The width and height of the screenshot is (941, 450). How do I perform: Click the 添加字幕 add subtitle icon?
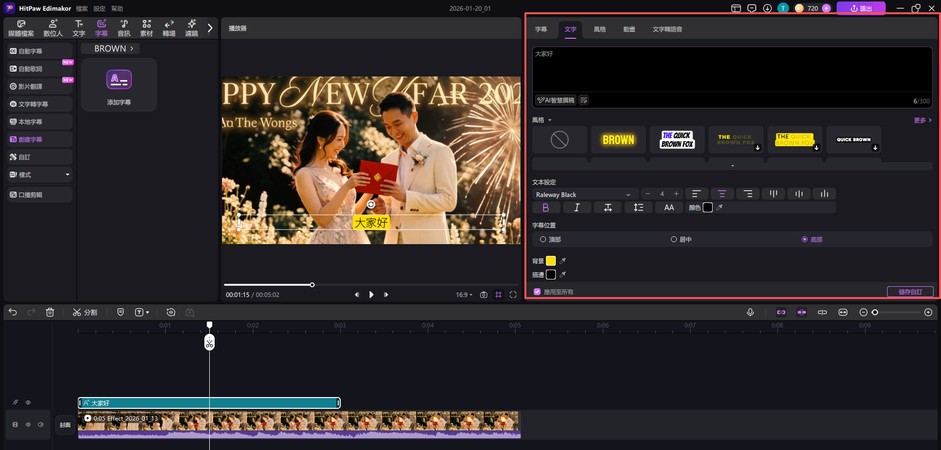(119, 80)
